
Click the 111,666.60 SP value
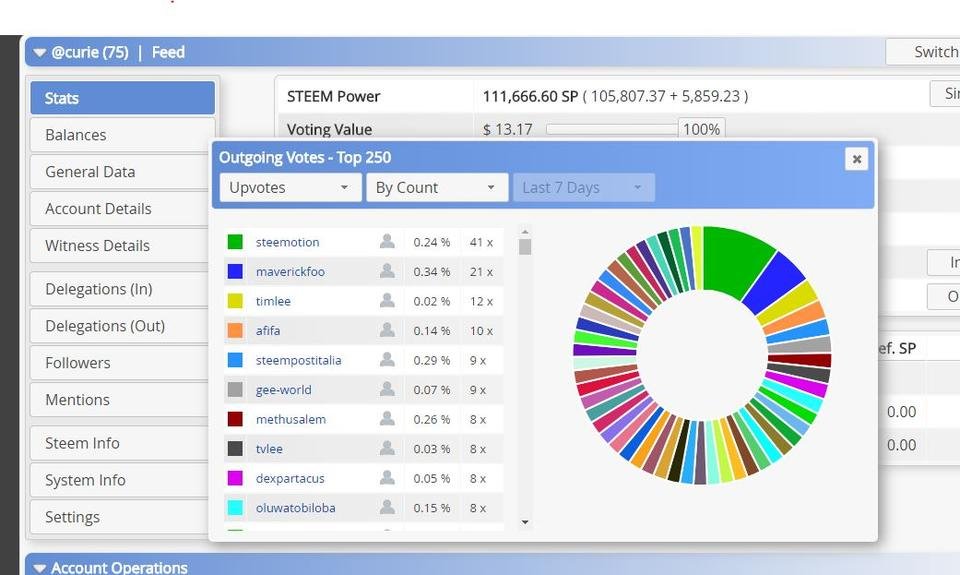click(530, 96)
